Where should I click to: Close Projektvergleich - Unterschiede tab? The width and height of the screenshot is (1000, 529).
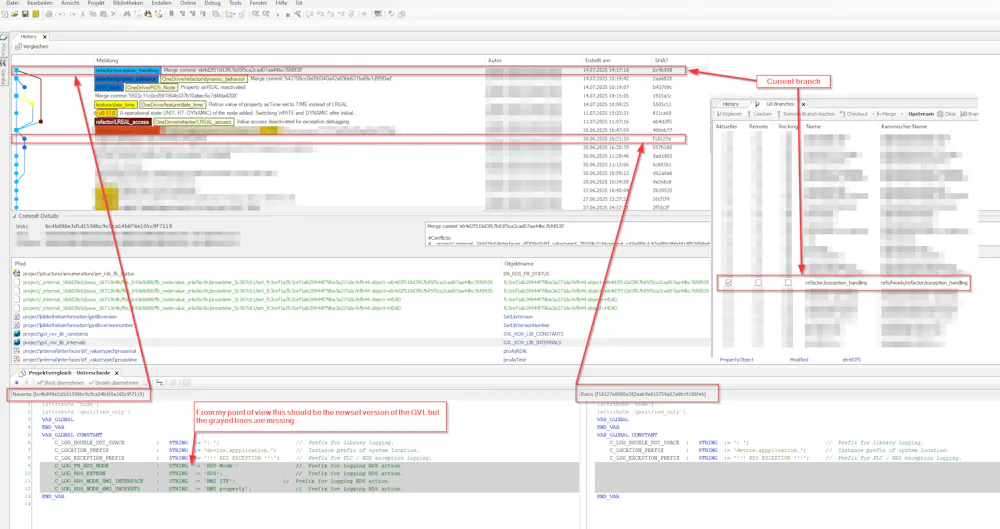(x=117, y=373)
